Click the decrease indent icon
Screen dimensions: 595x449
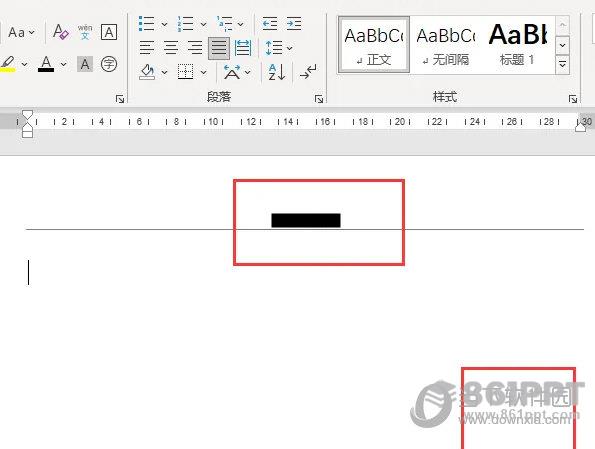point(270,24)
